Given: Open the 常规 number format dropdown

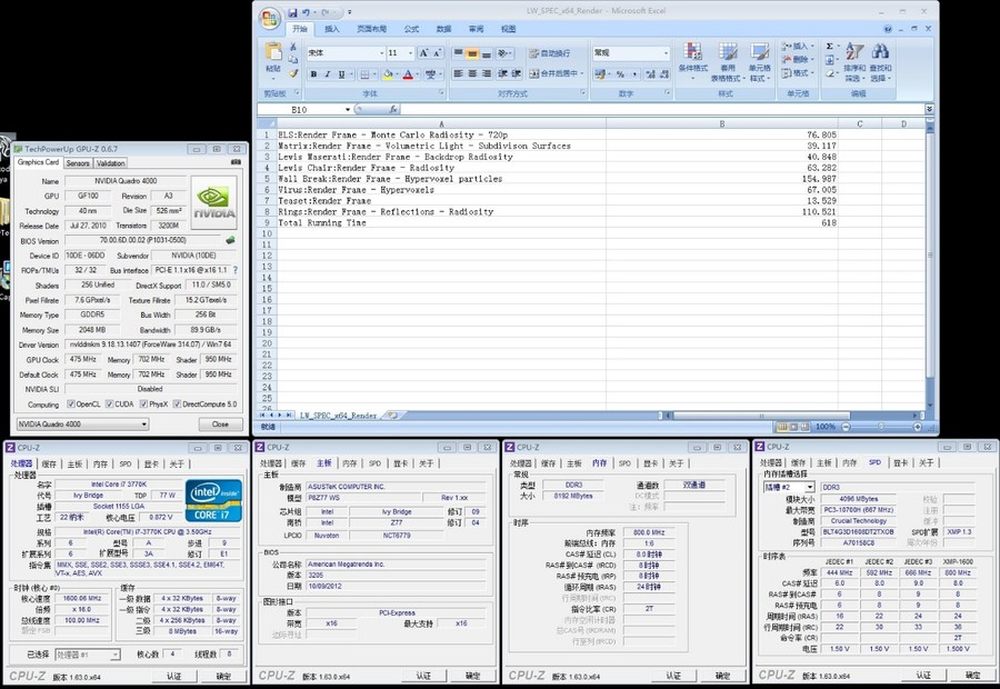Looking at the screenshot, I should [666, 53].
